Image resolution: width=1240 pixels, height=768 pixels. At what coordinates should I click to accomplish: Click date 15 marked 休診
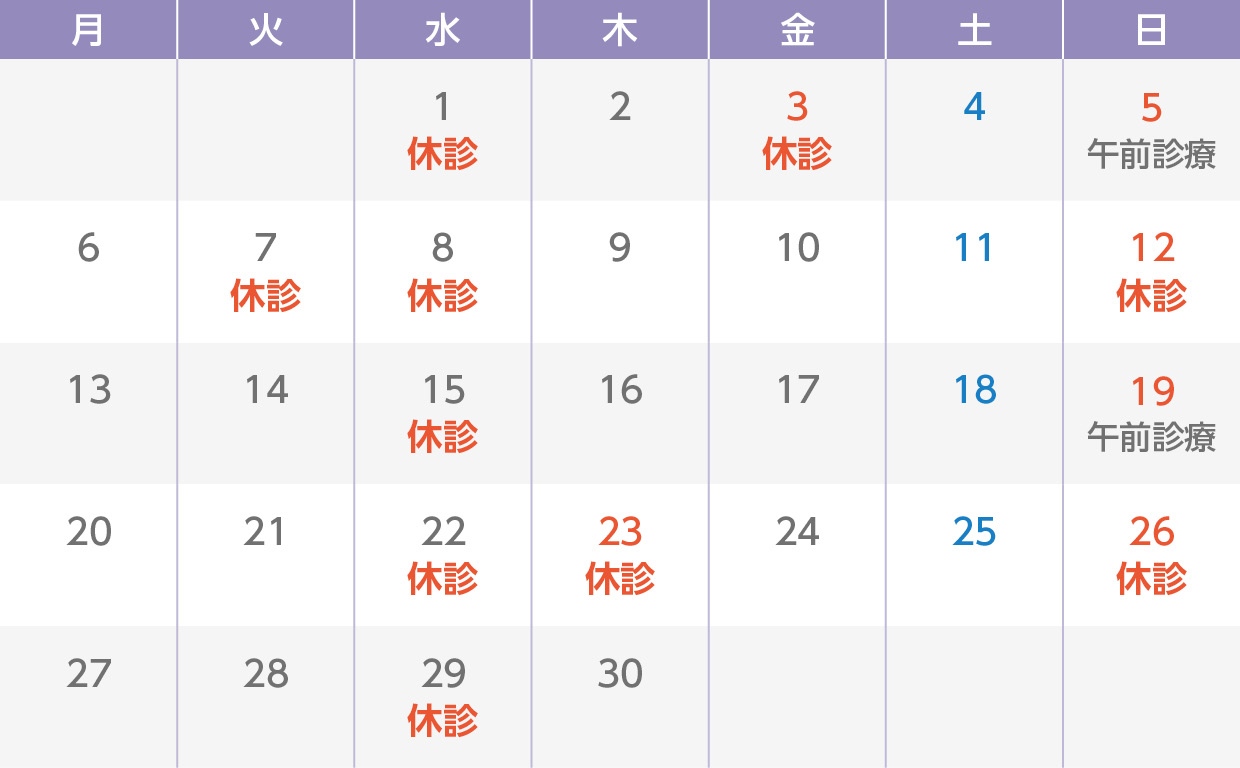(x=443, y=414)
